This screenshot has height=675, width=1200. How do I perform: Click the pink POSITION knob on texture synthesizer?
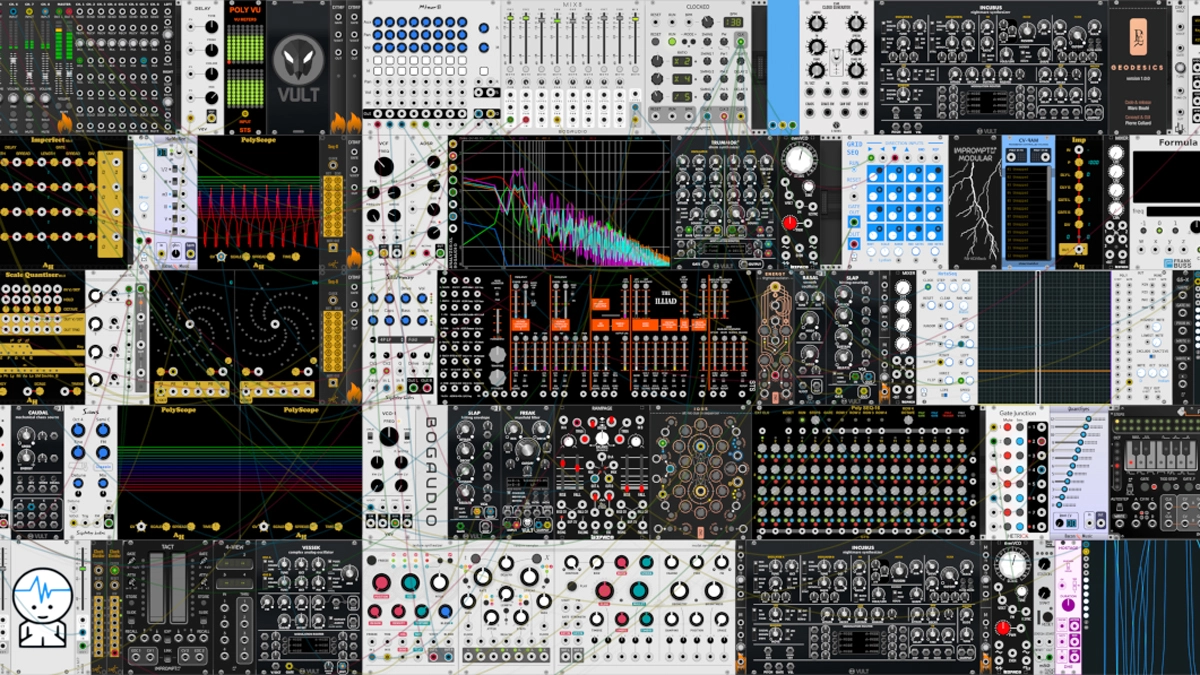click(x=381, y=583)
